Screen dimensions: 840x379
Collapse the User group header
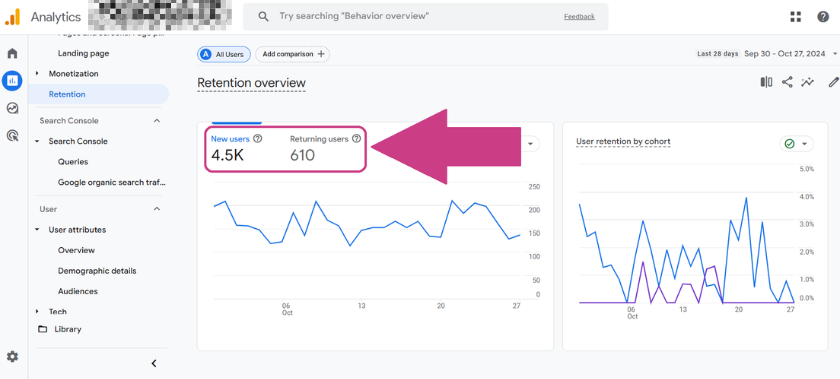[x=157, y=209]
